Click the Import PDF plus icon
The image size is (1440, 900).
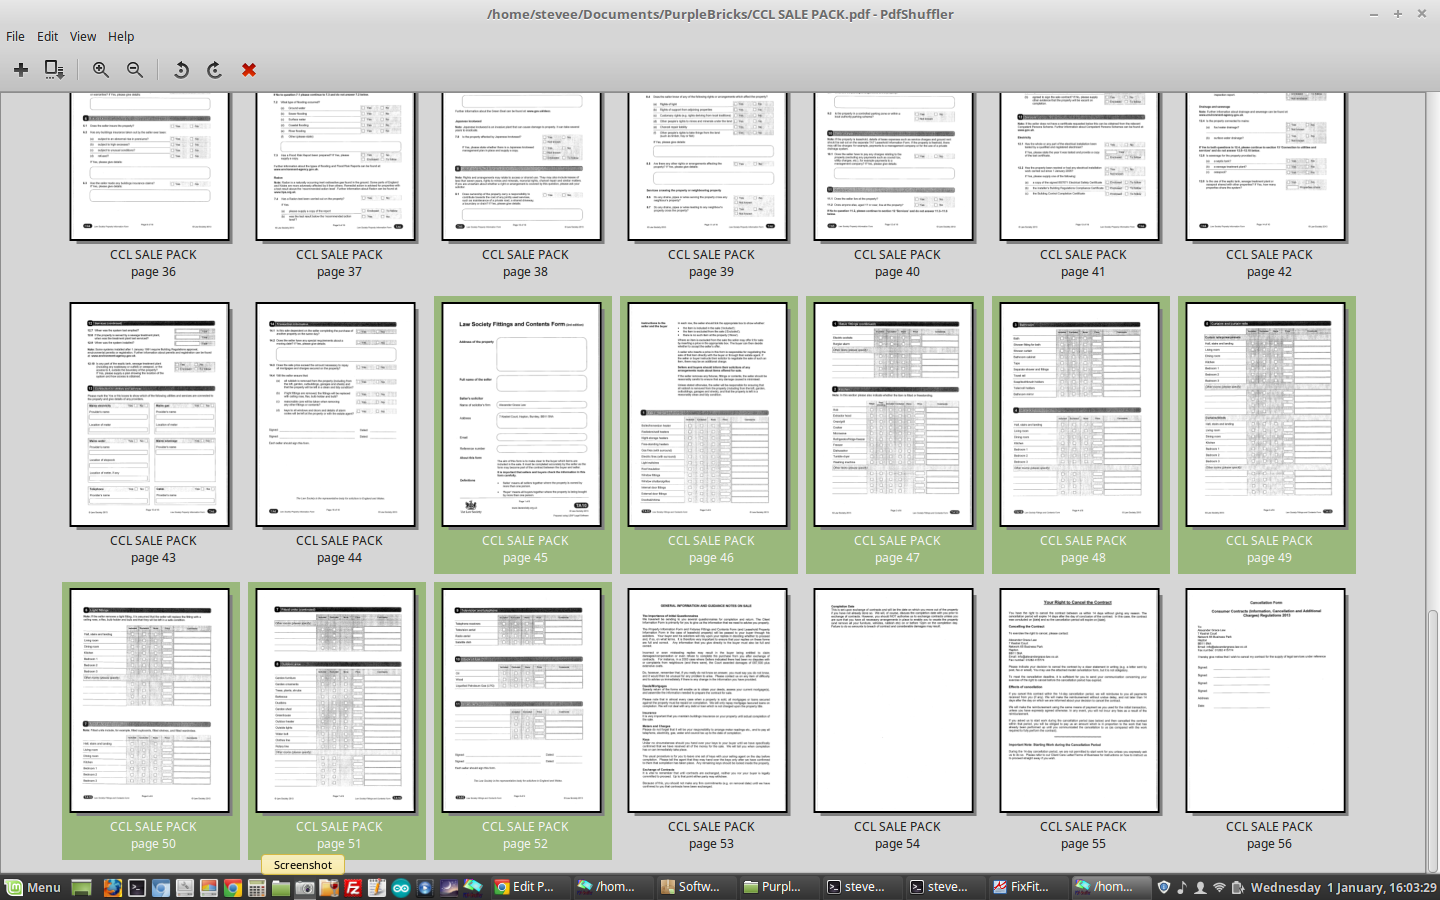20,69
